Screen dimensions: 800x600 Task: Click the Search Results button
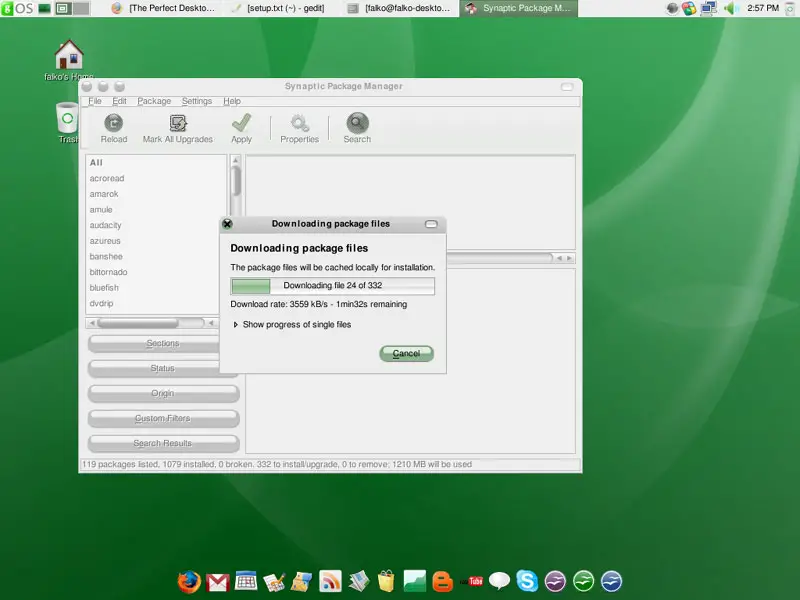(x=163, y=443)
